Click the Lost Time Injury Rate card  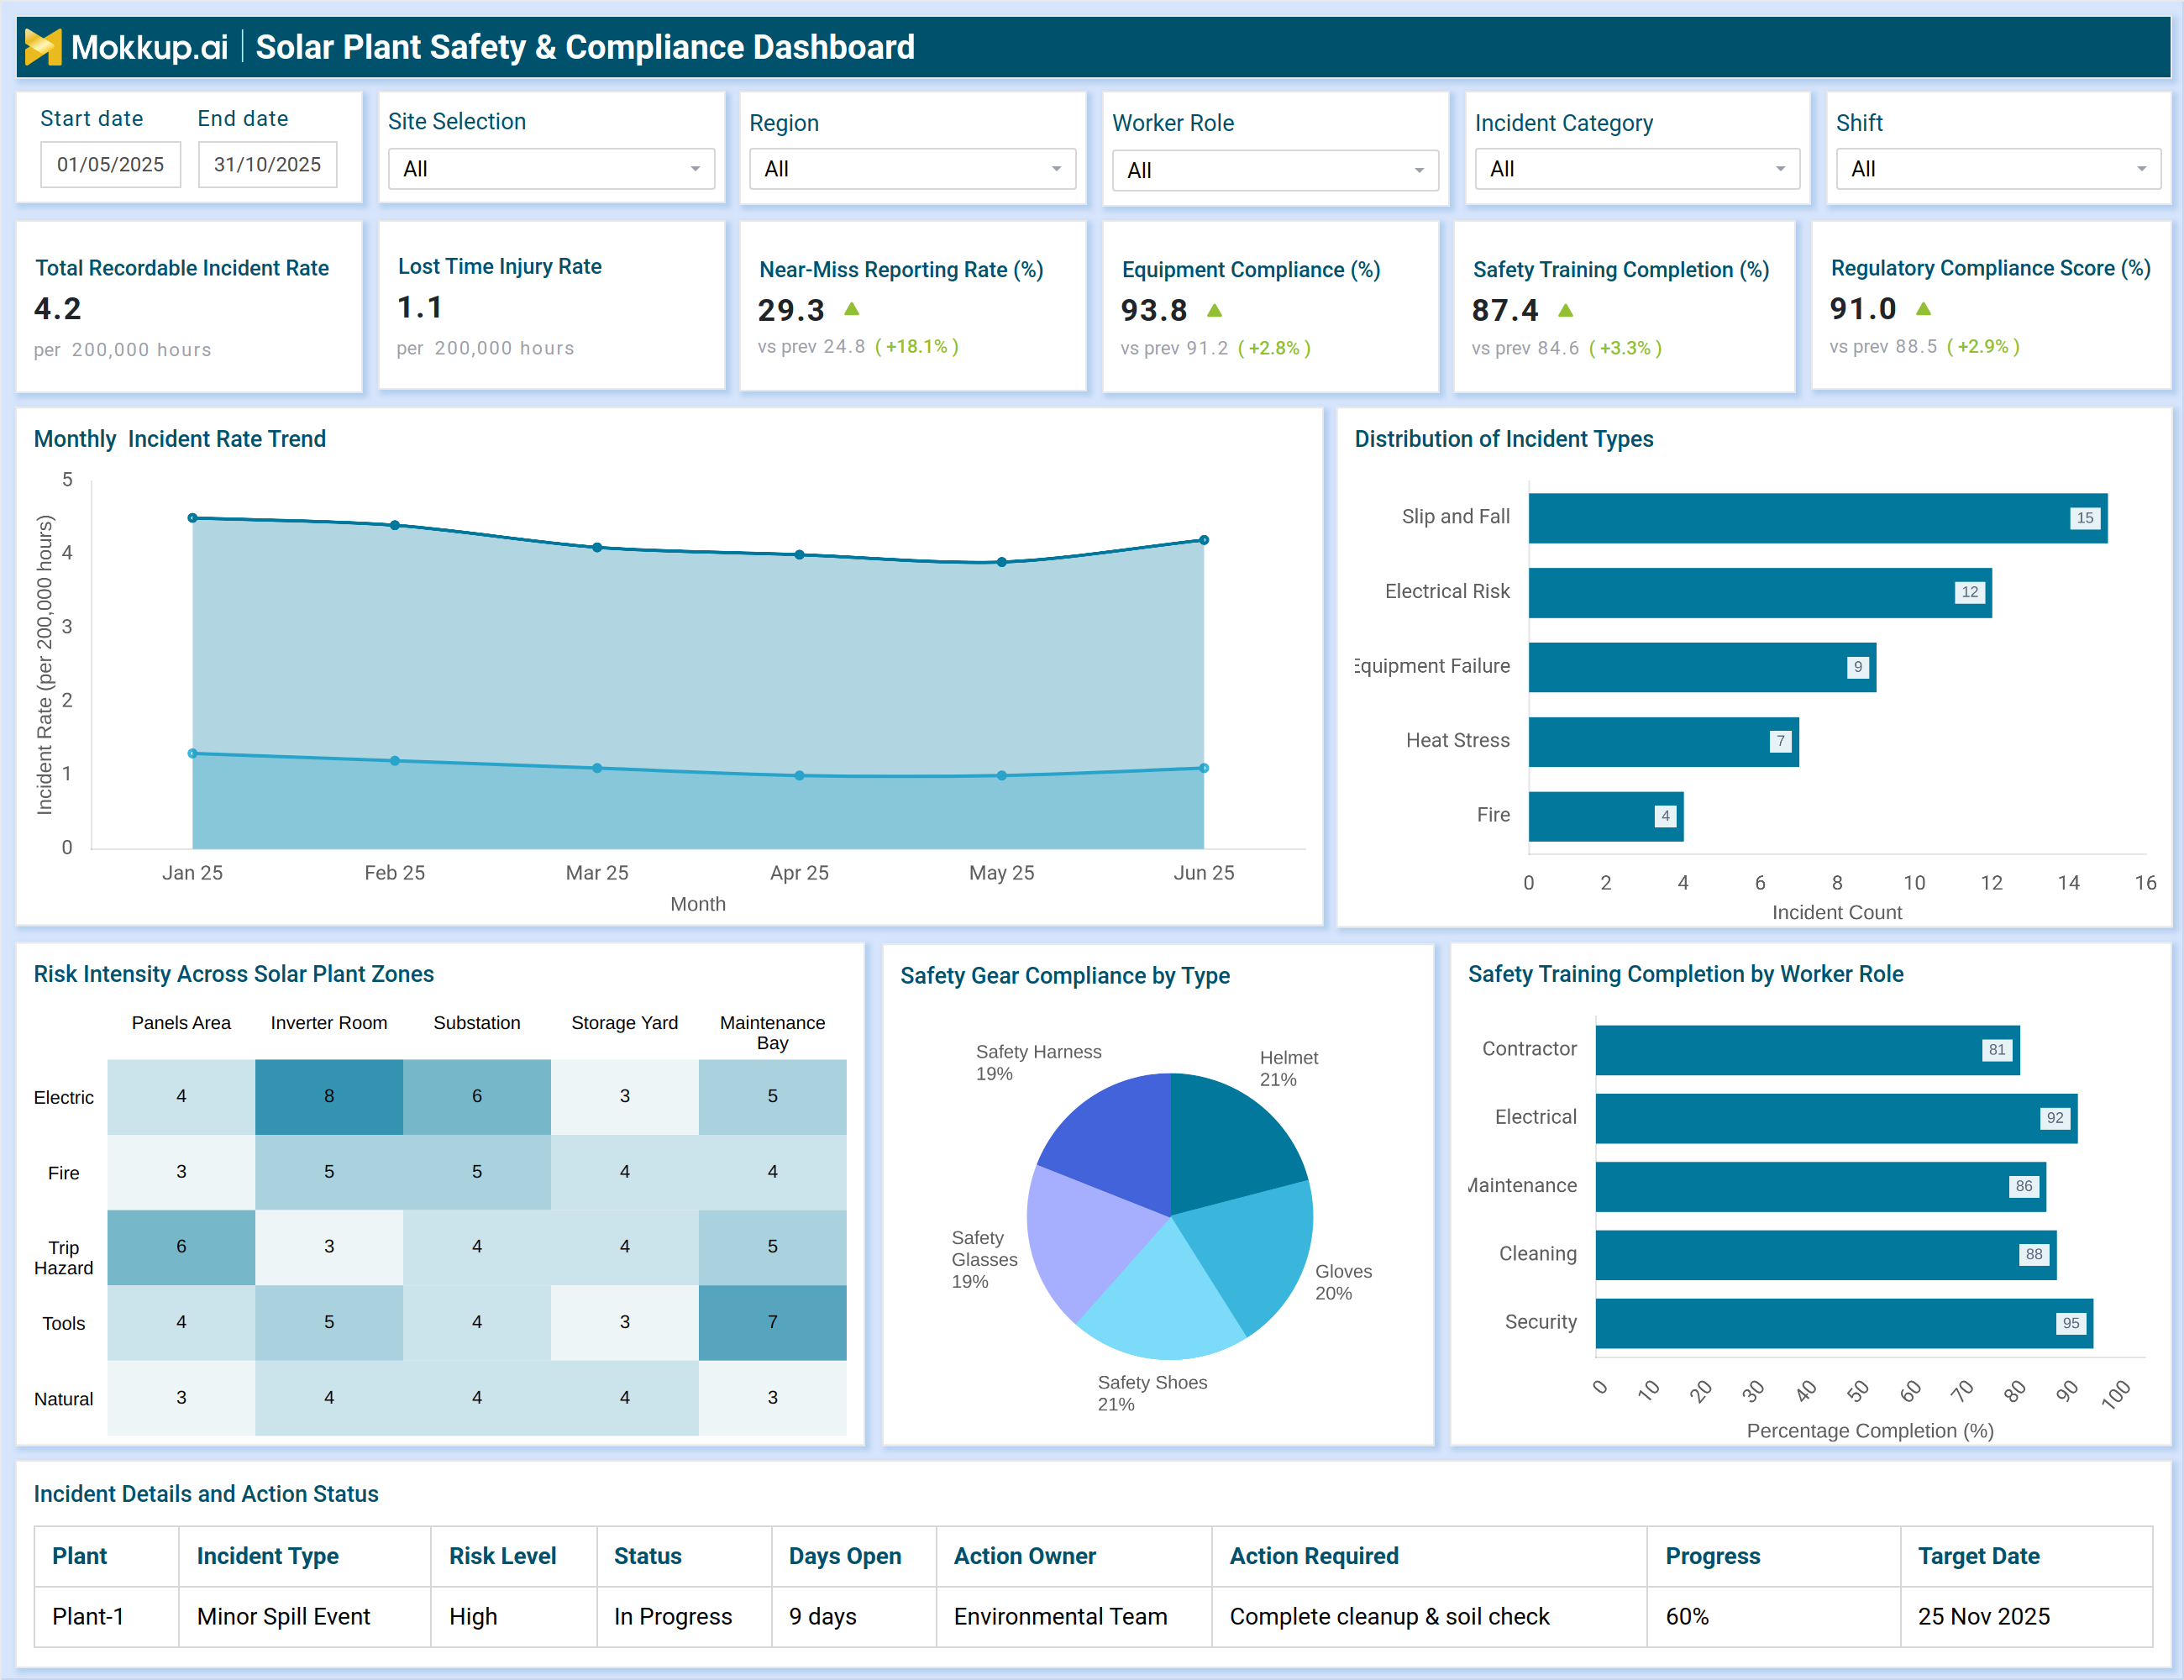point(552,305)
